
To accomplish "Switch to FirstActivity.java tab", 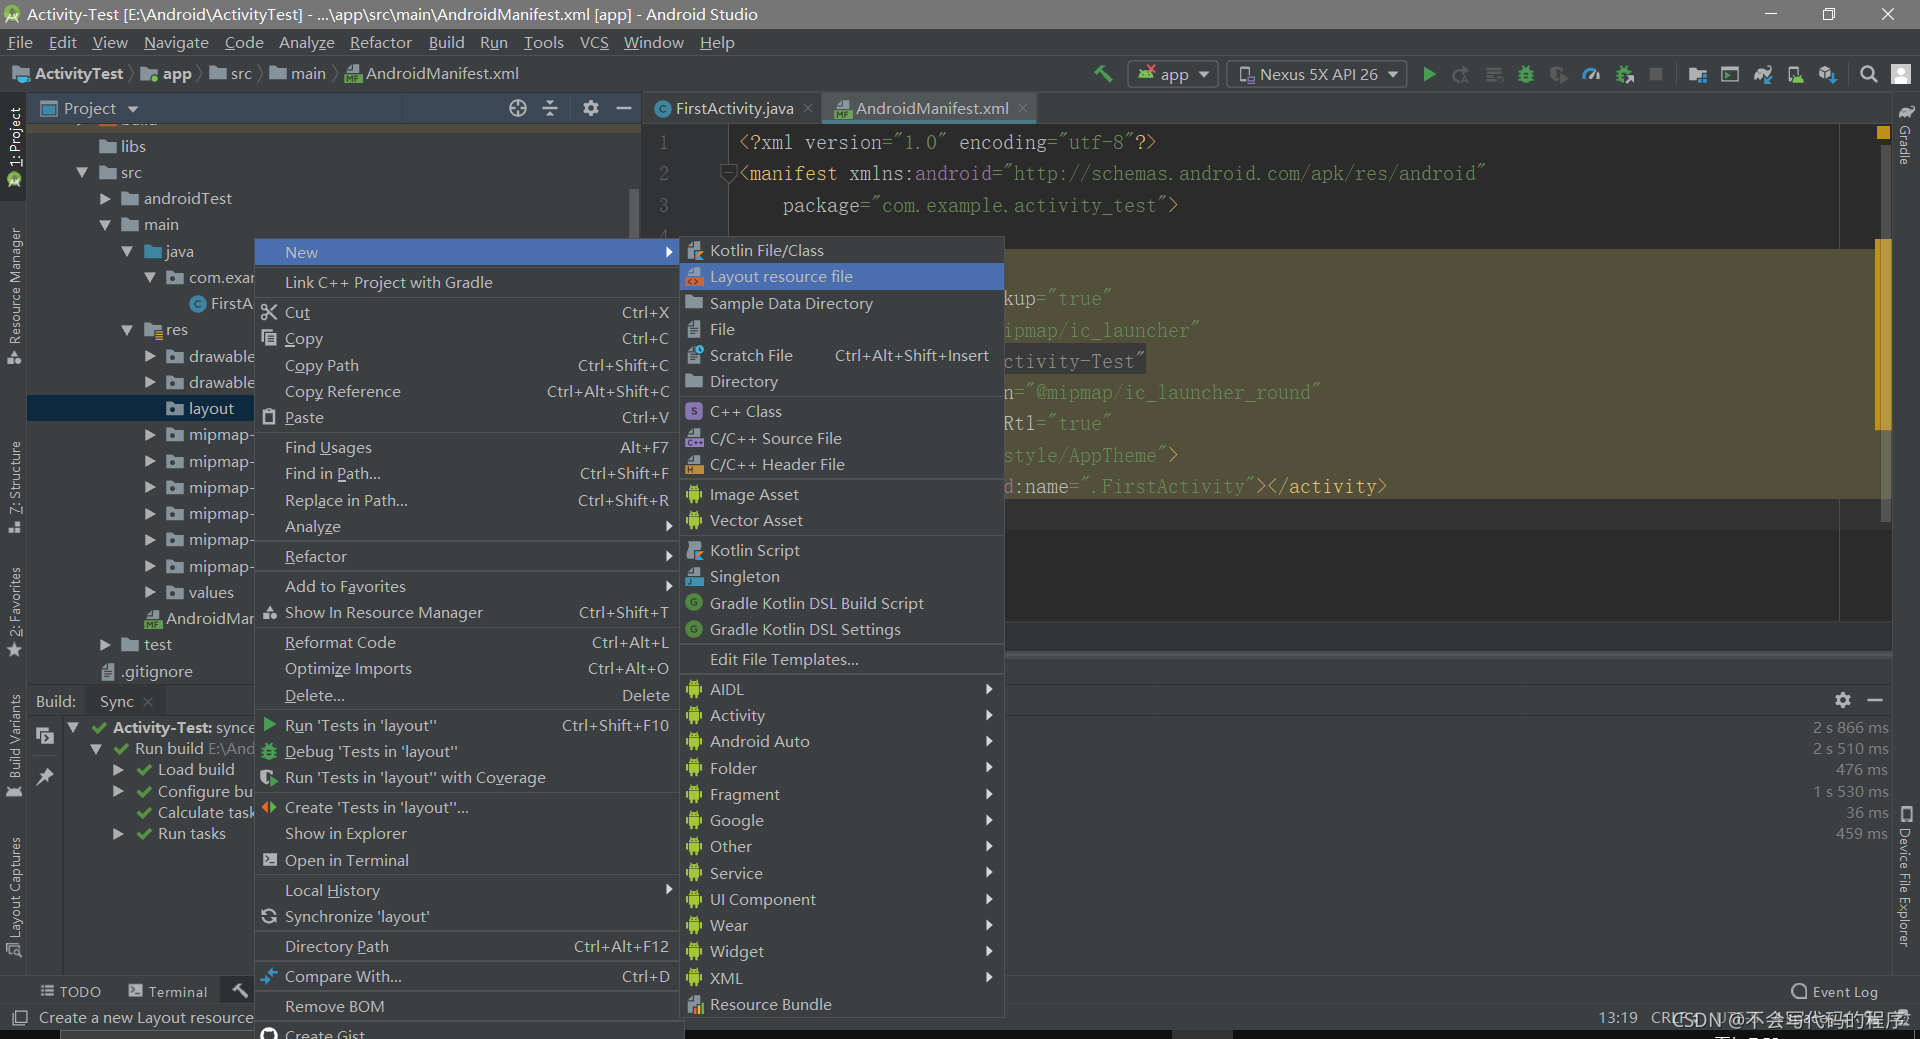I will tap(734, 108).
